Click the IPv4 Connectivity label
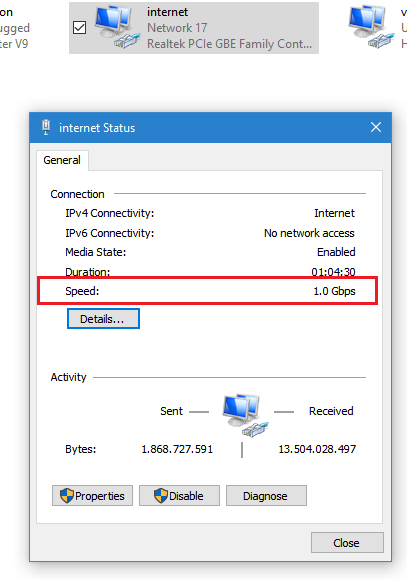 [x=110, y=213]
